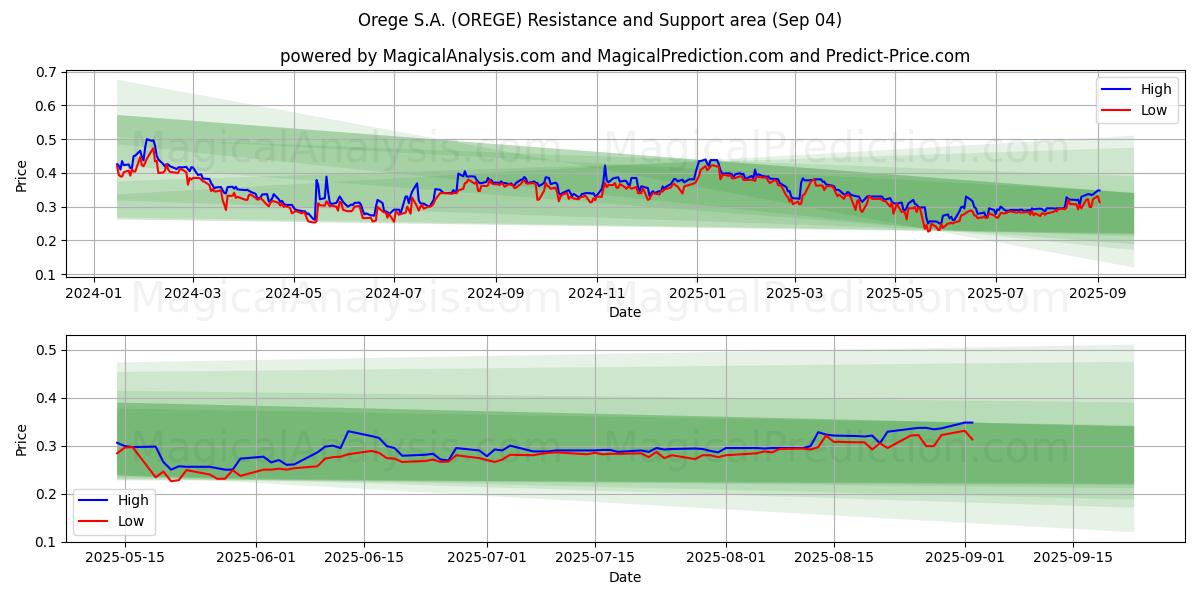Click the bottom chart x-axis label '2025-06-01'

point(256,559)
